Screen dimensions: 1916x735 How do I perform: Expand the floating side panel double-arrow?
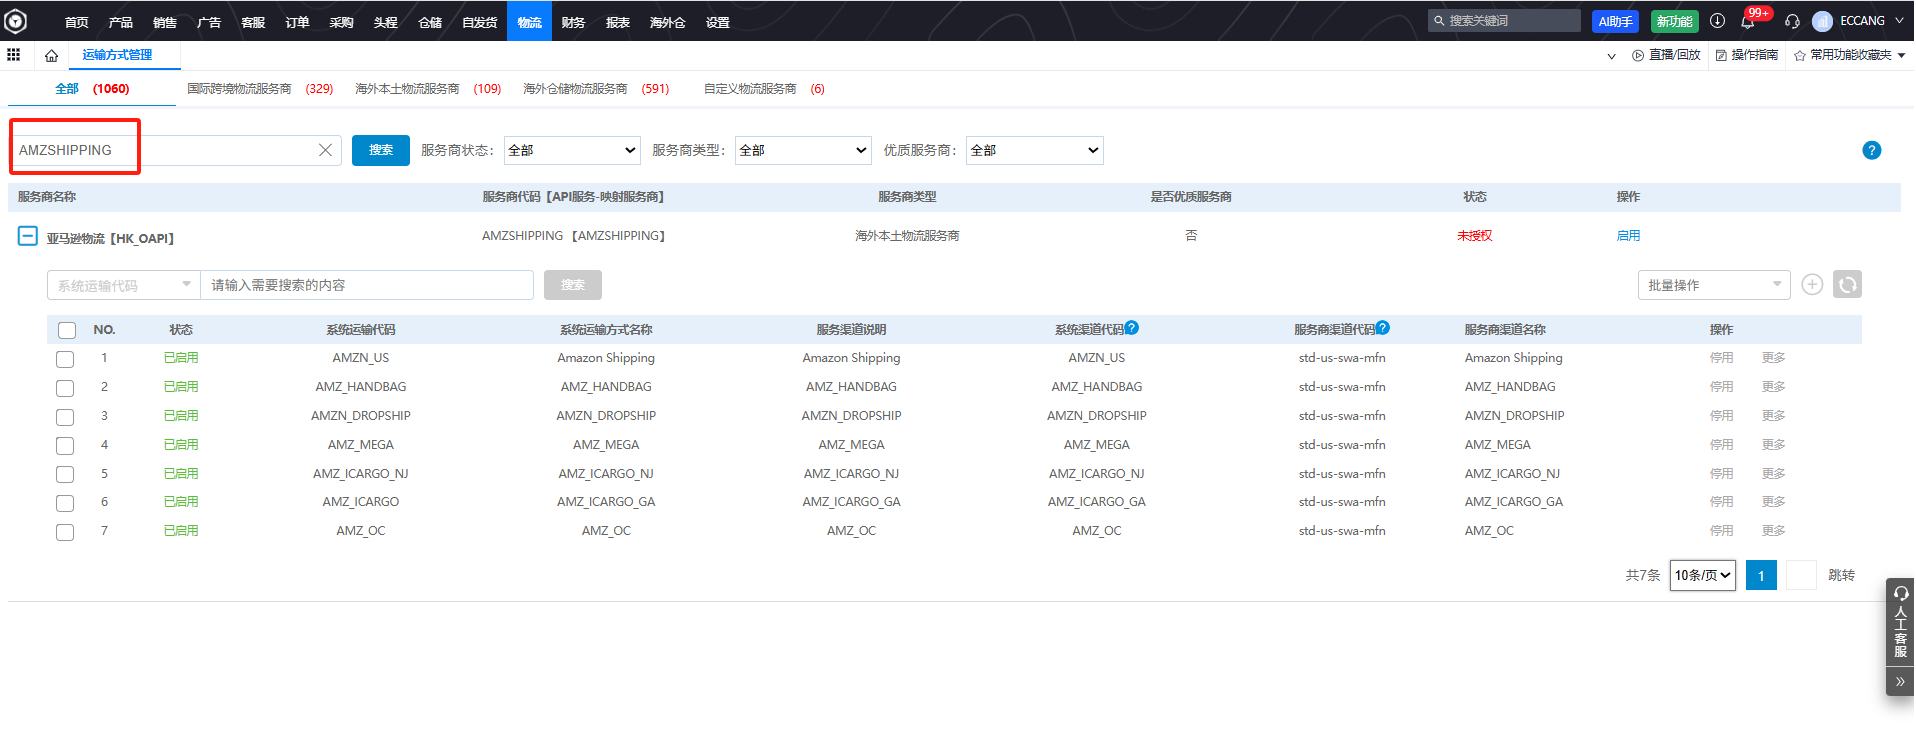tap(1900, 681)
